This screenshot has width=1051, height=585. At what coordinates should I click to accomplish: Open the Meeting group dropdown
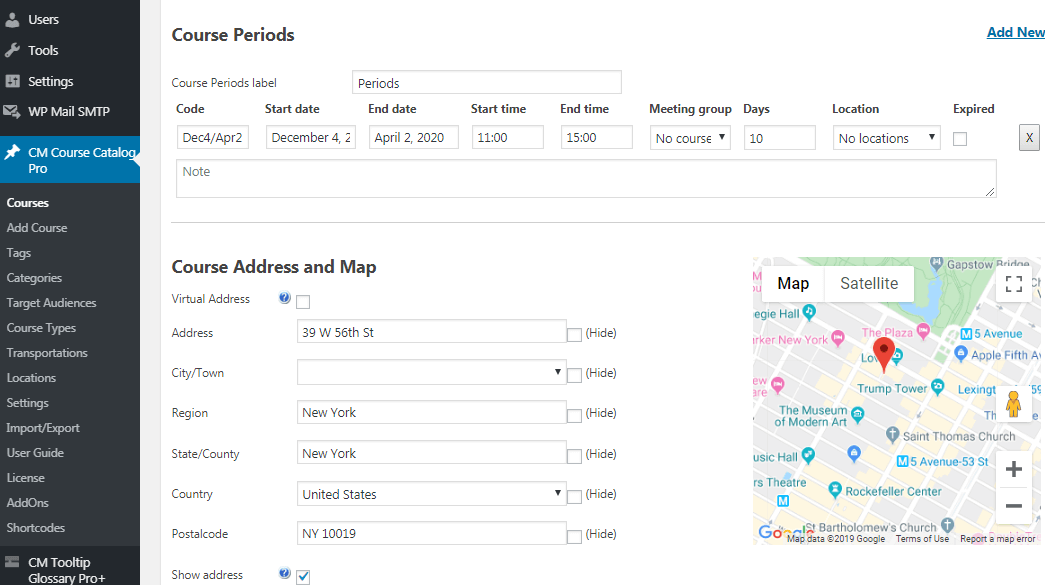point(690,138)
